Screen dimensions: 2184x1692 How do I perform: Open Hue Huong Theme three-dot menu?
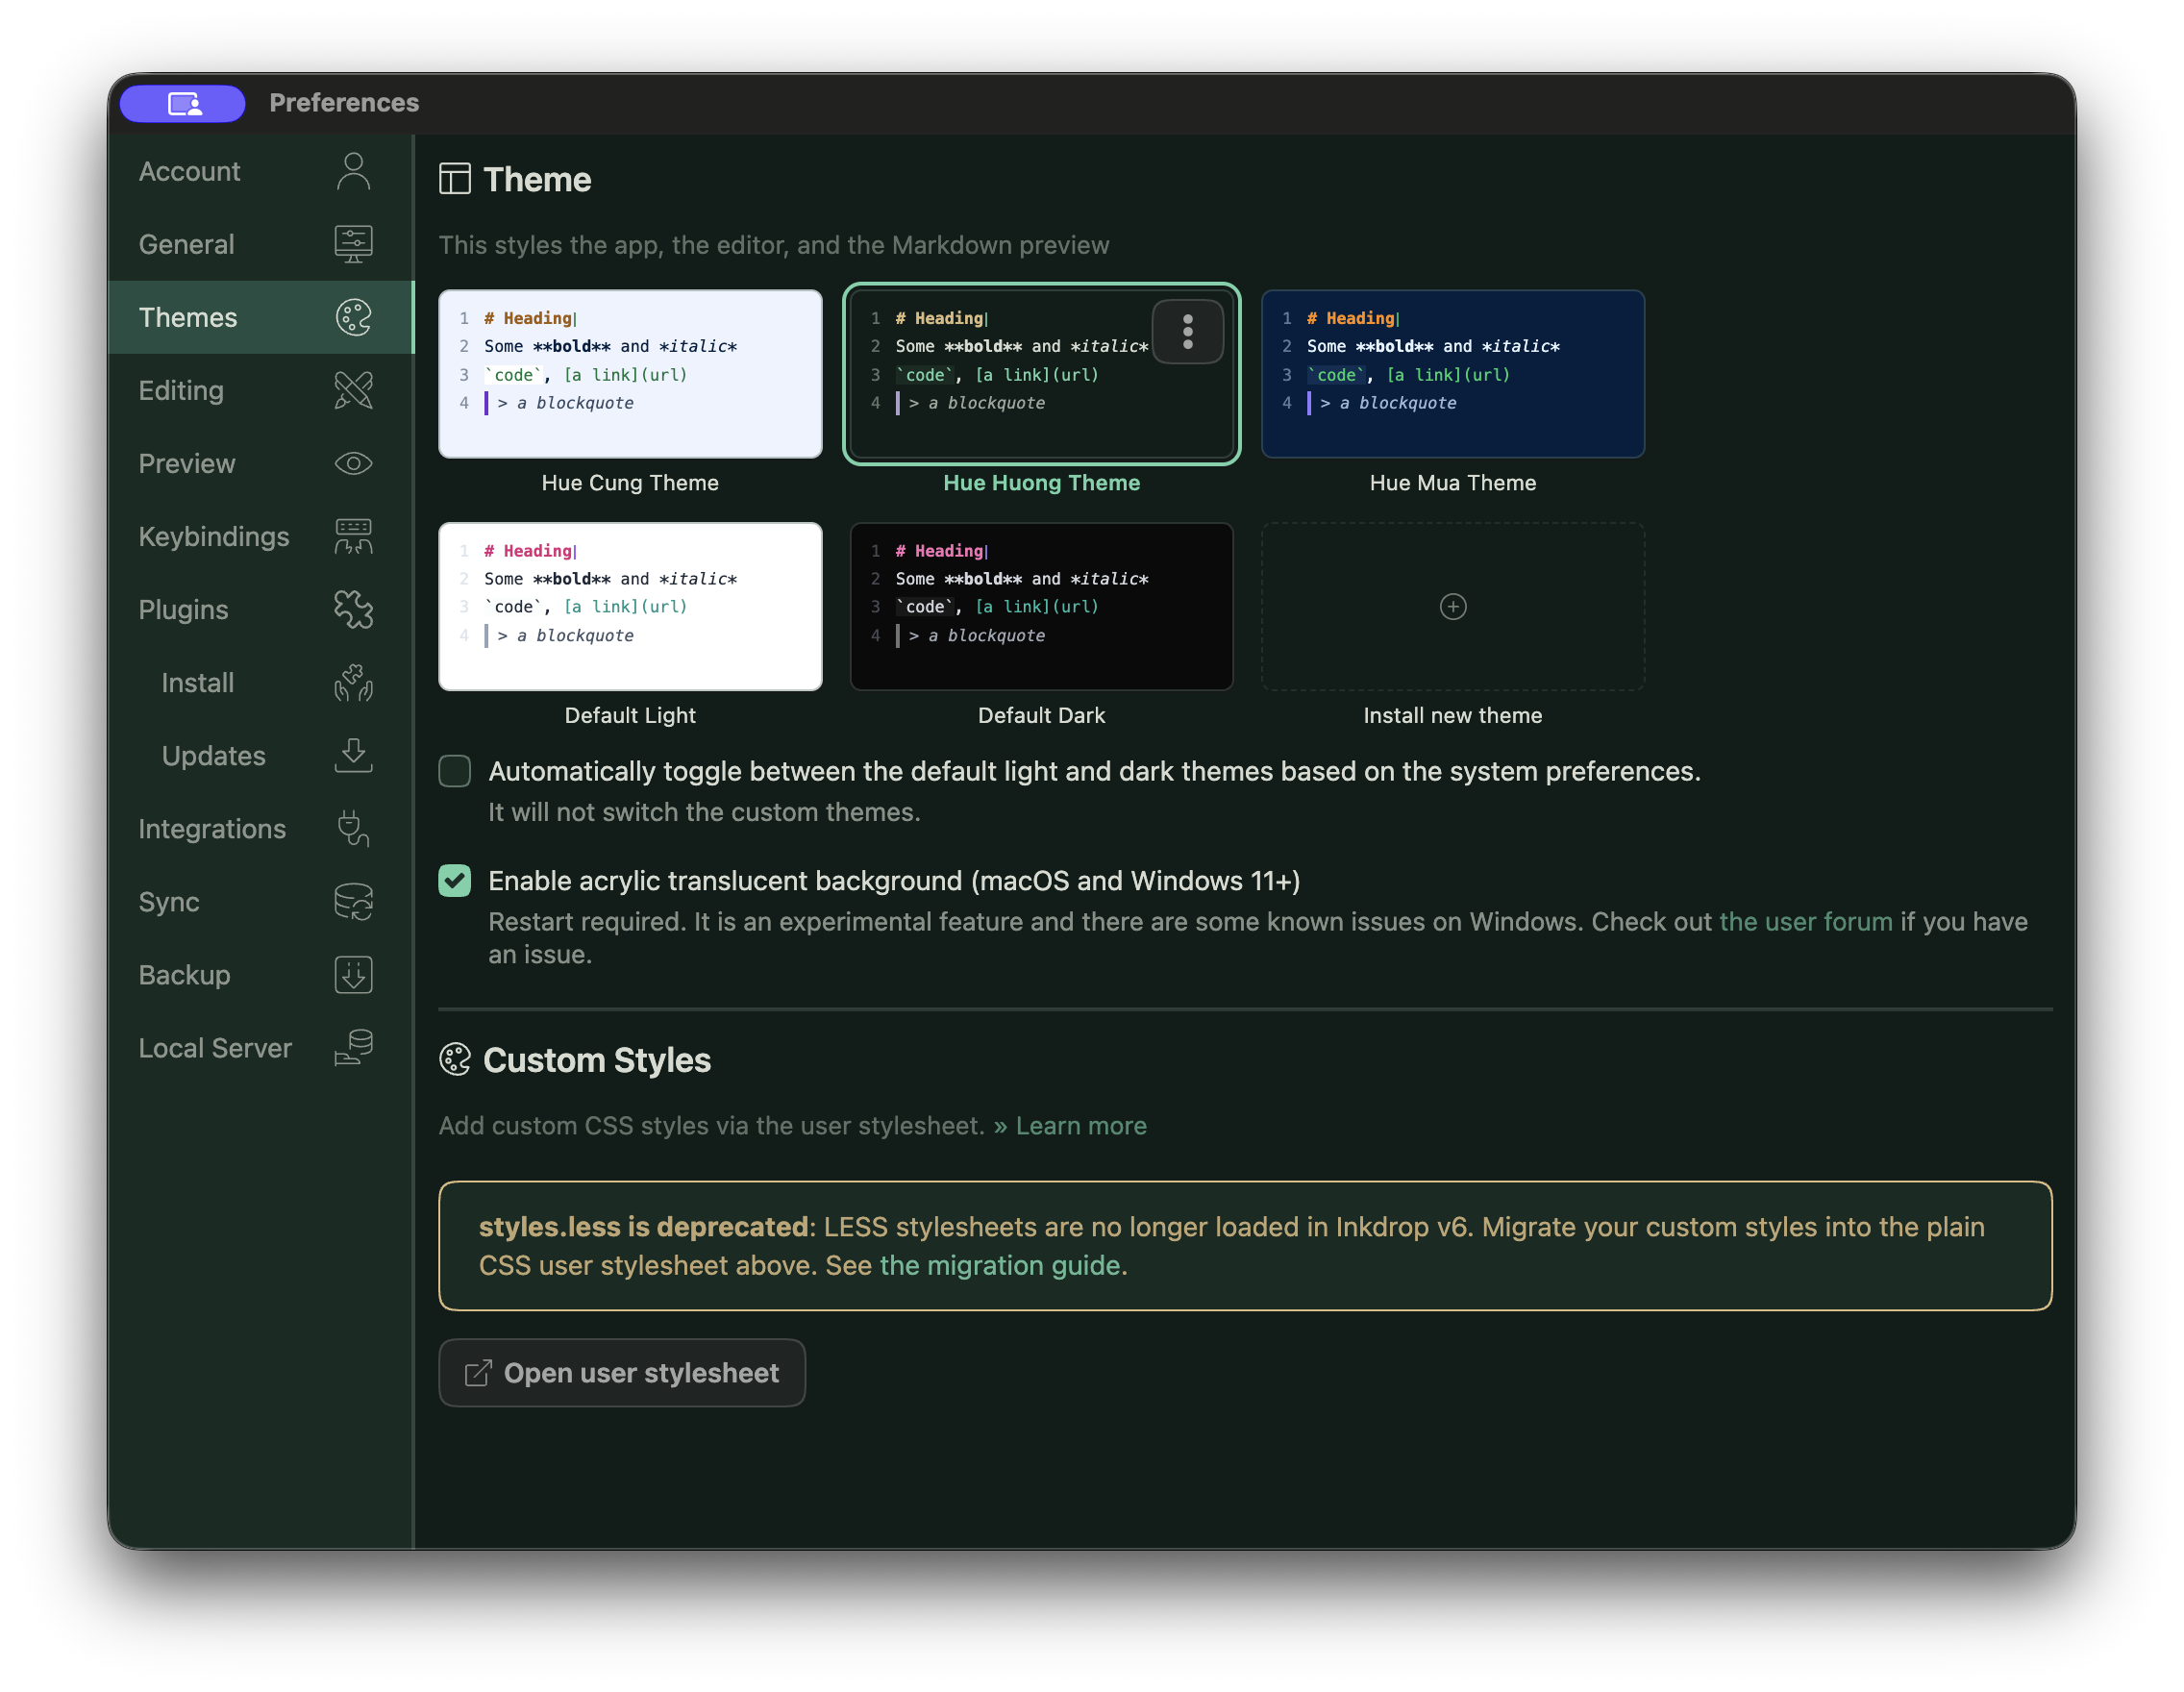[x=1187, y=331]
